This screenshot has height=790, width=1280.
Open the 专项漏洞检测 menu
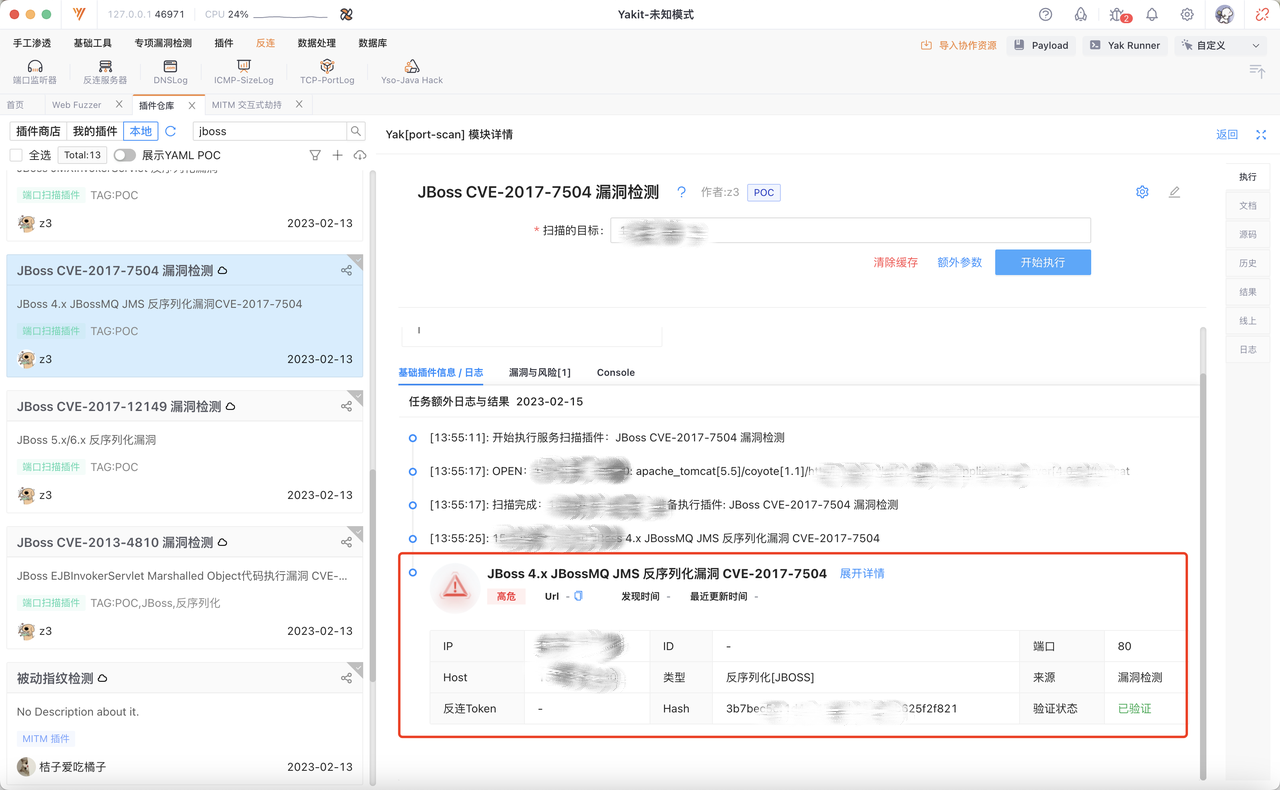pyautogui.click(x=163, y=43)
